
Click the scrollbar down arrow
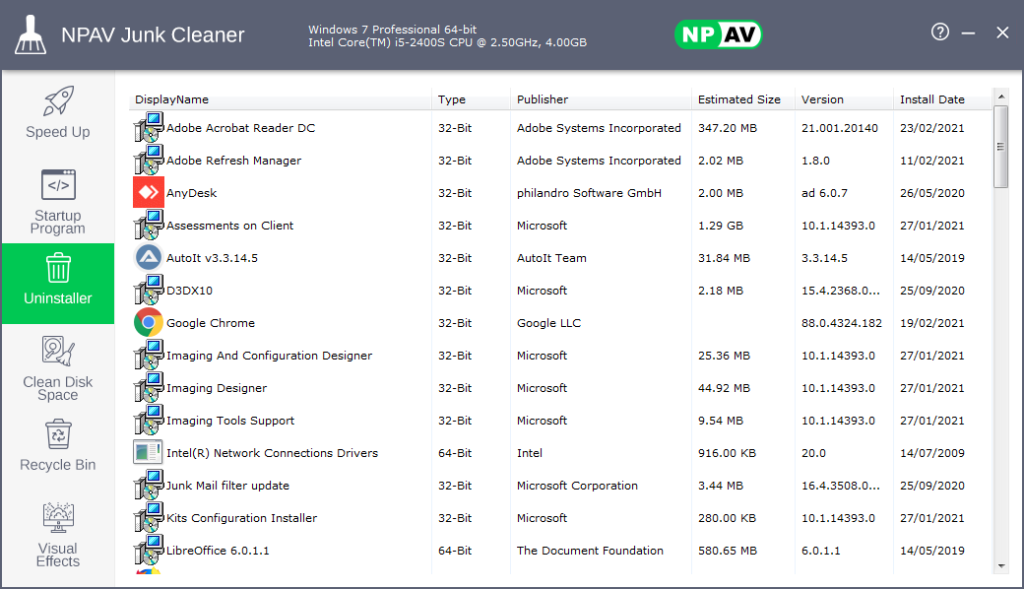tap(1001, 566)
